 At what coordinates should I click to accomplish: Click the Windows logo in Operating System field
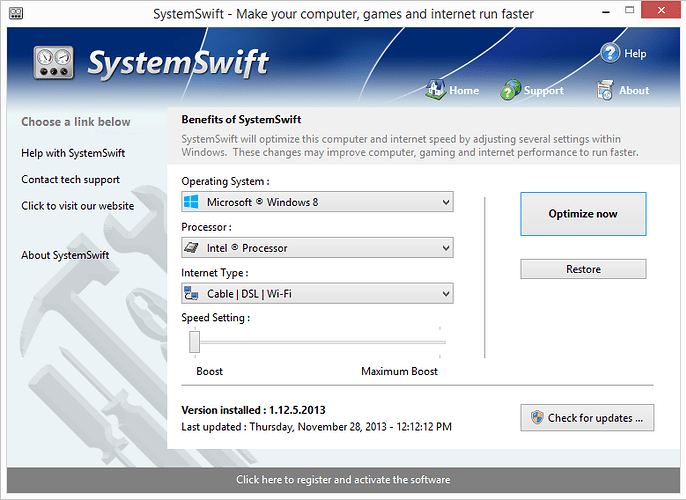coord(193,202)
